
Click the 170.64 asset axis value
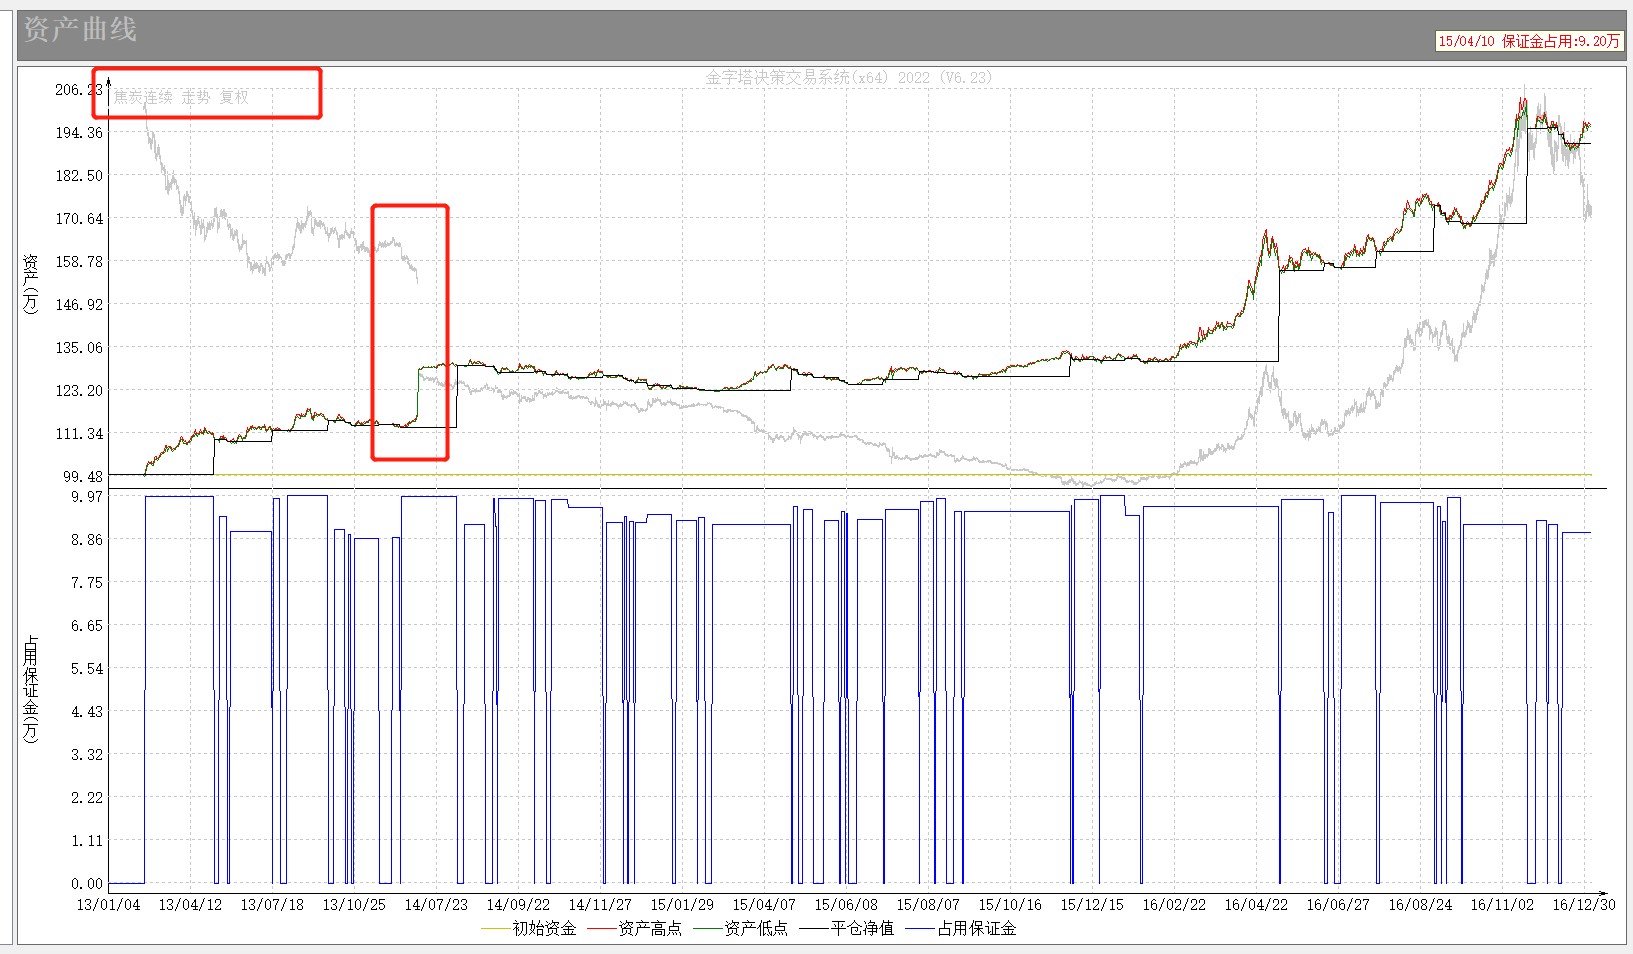coord(79,219)
